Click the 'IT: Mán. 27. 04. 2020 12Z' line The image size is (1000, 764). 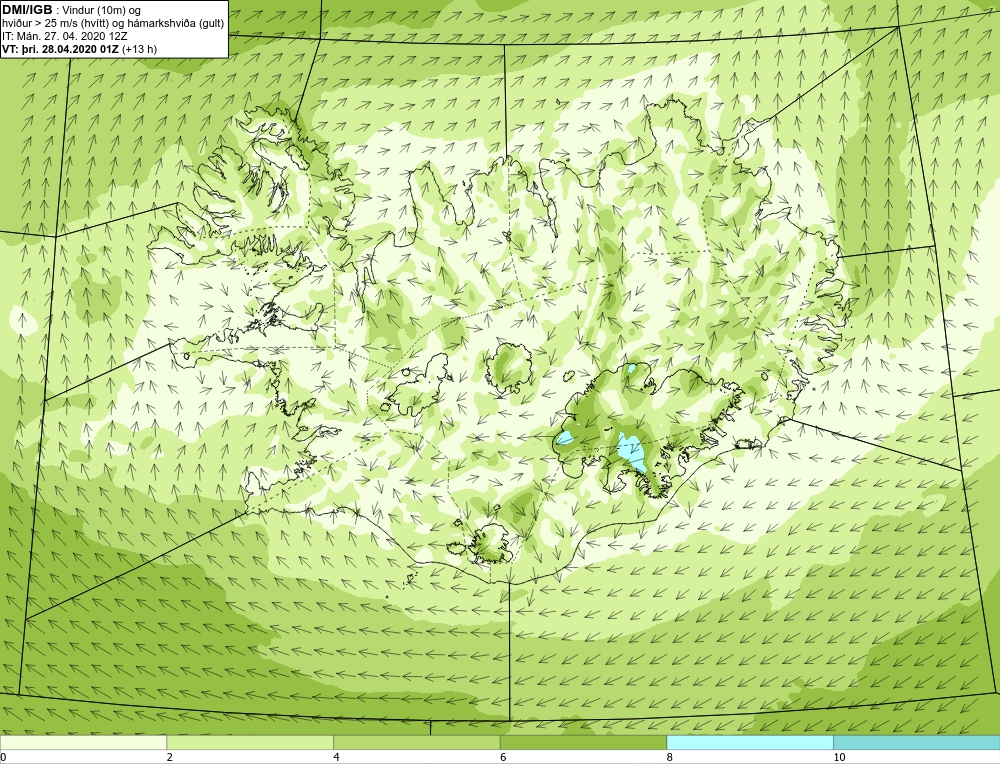[65, 36]
